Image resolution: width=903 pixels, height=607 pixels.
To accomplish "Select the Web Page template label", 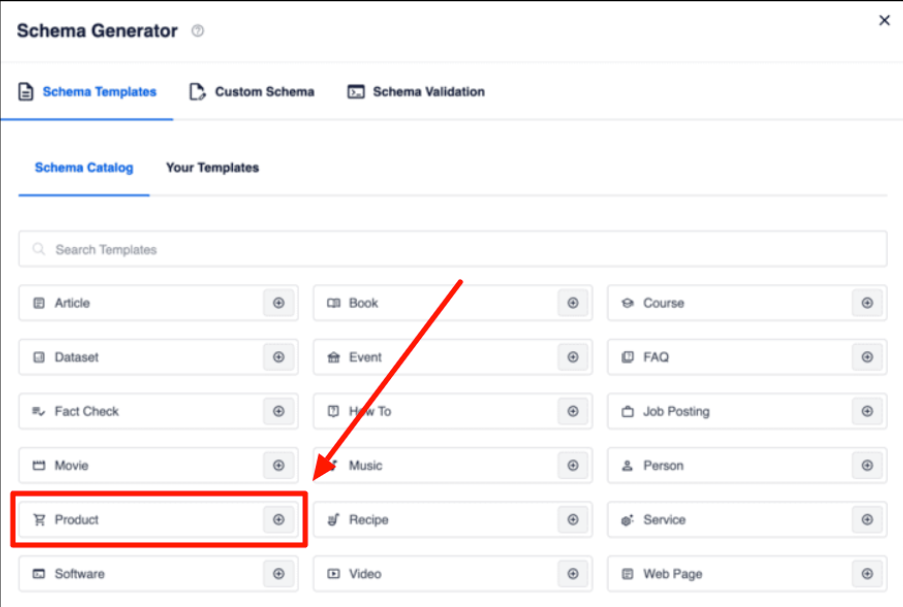I will point(673,574).
